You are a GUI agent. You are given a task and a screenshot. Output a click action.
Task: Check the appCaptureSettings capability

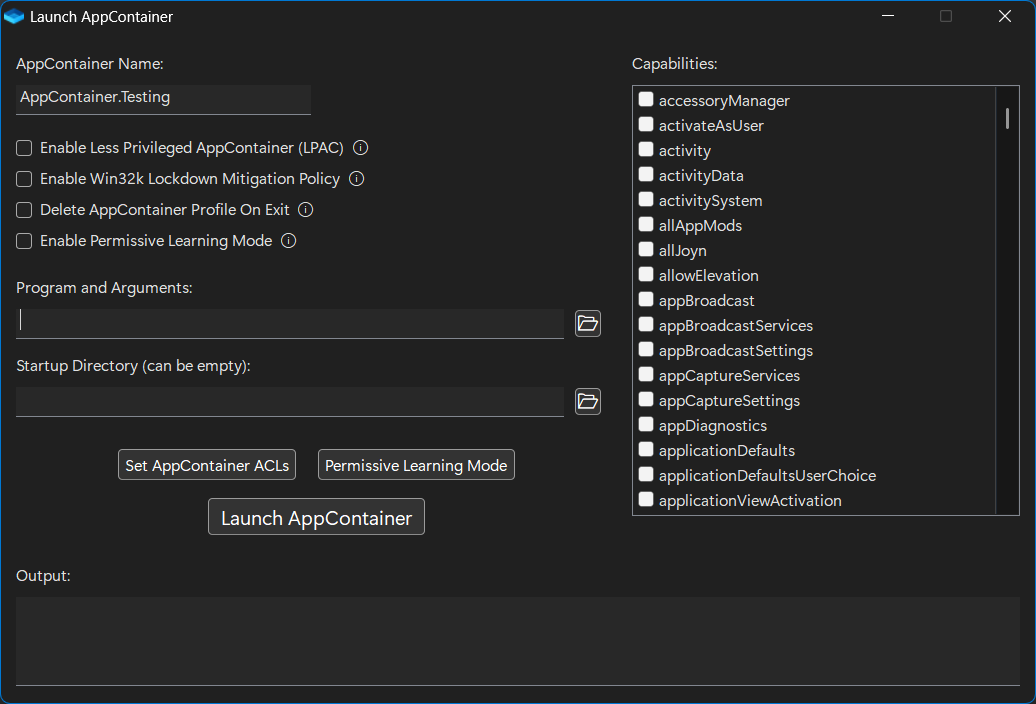coord(646,400)
